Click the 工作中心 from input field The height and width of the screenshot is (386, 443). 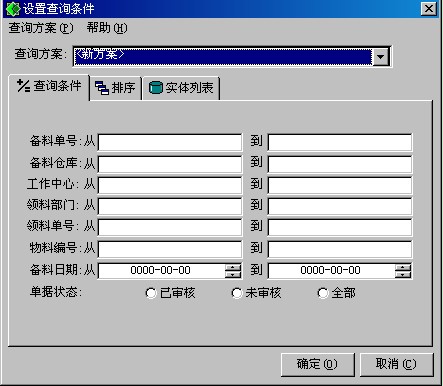coord(170,185)
